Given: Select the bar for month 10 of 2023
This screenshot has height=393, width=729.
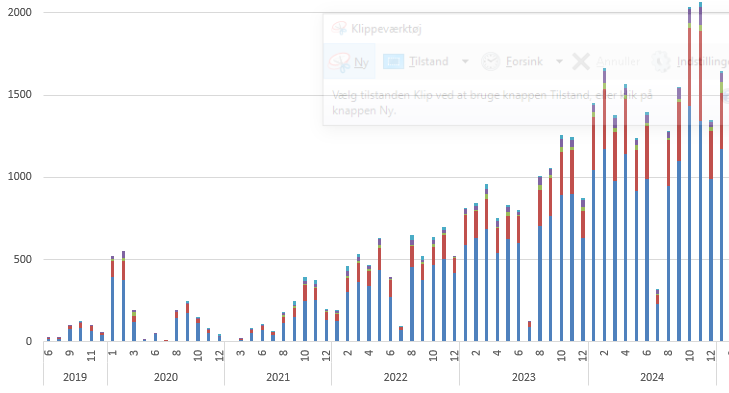Looking at the screenshot, I should point(561,238).
